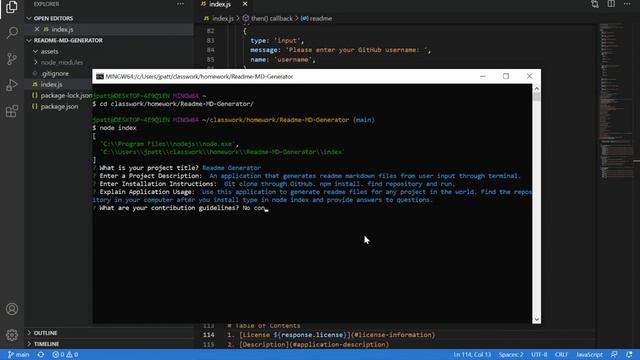
Task: Click the editor minimap
Action: 617,102
